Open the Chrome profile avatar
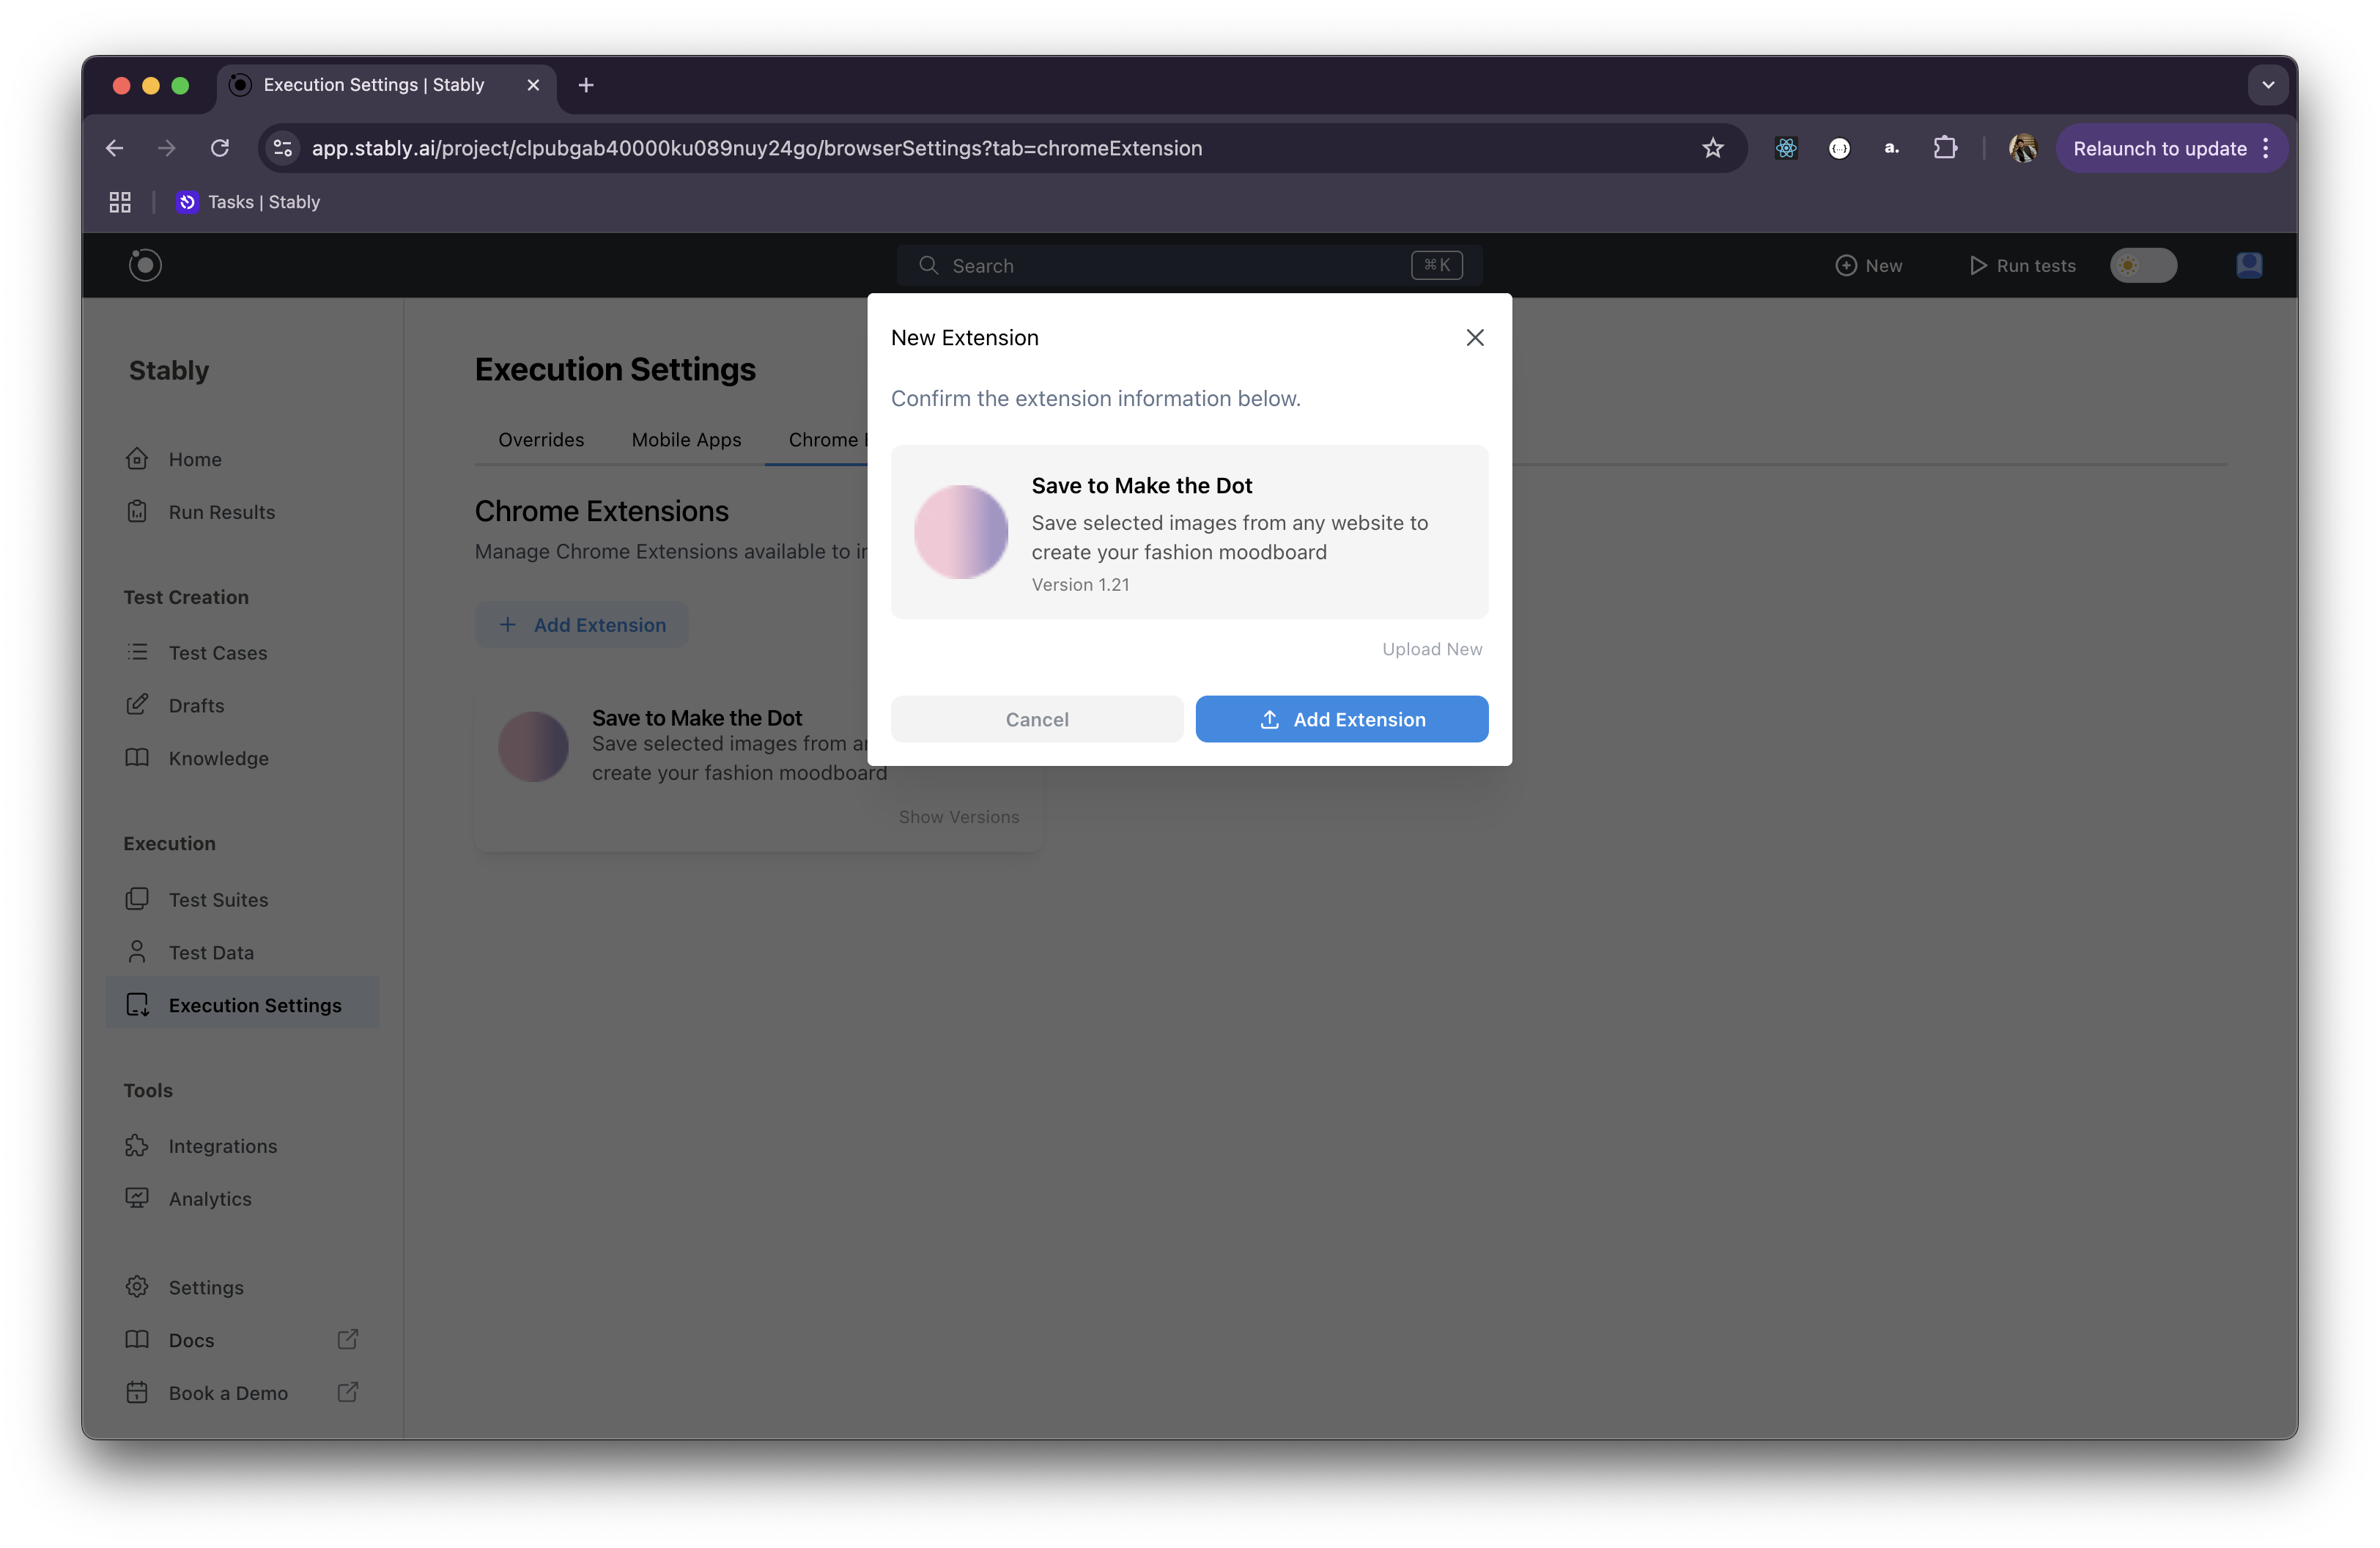 pyautogui.click(x=2023, y=148)
